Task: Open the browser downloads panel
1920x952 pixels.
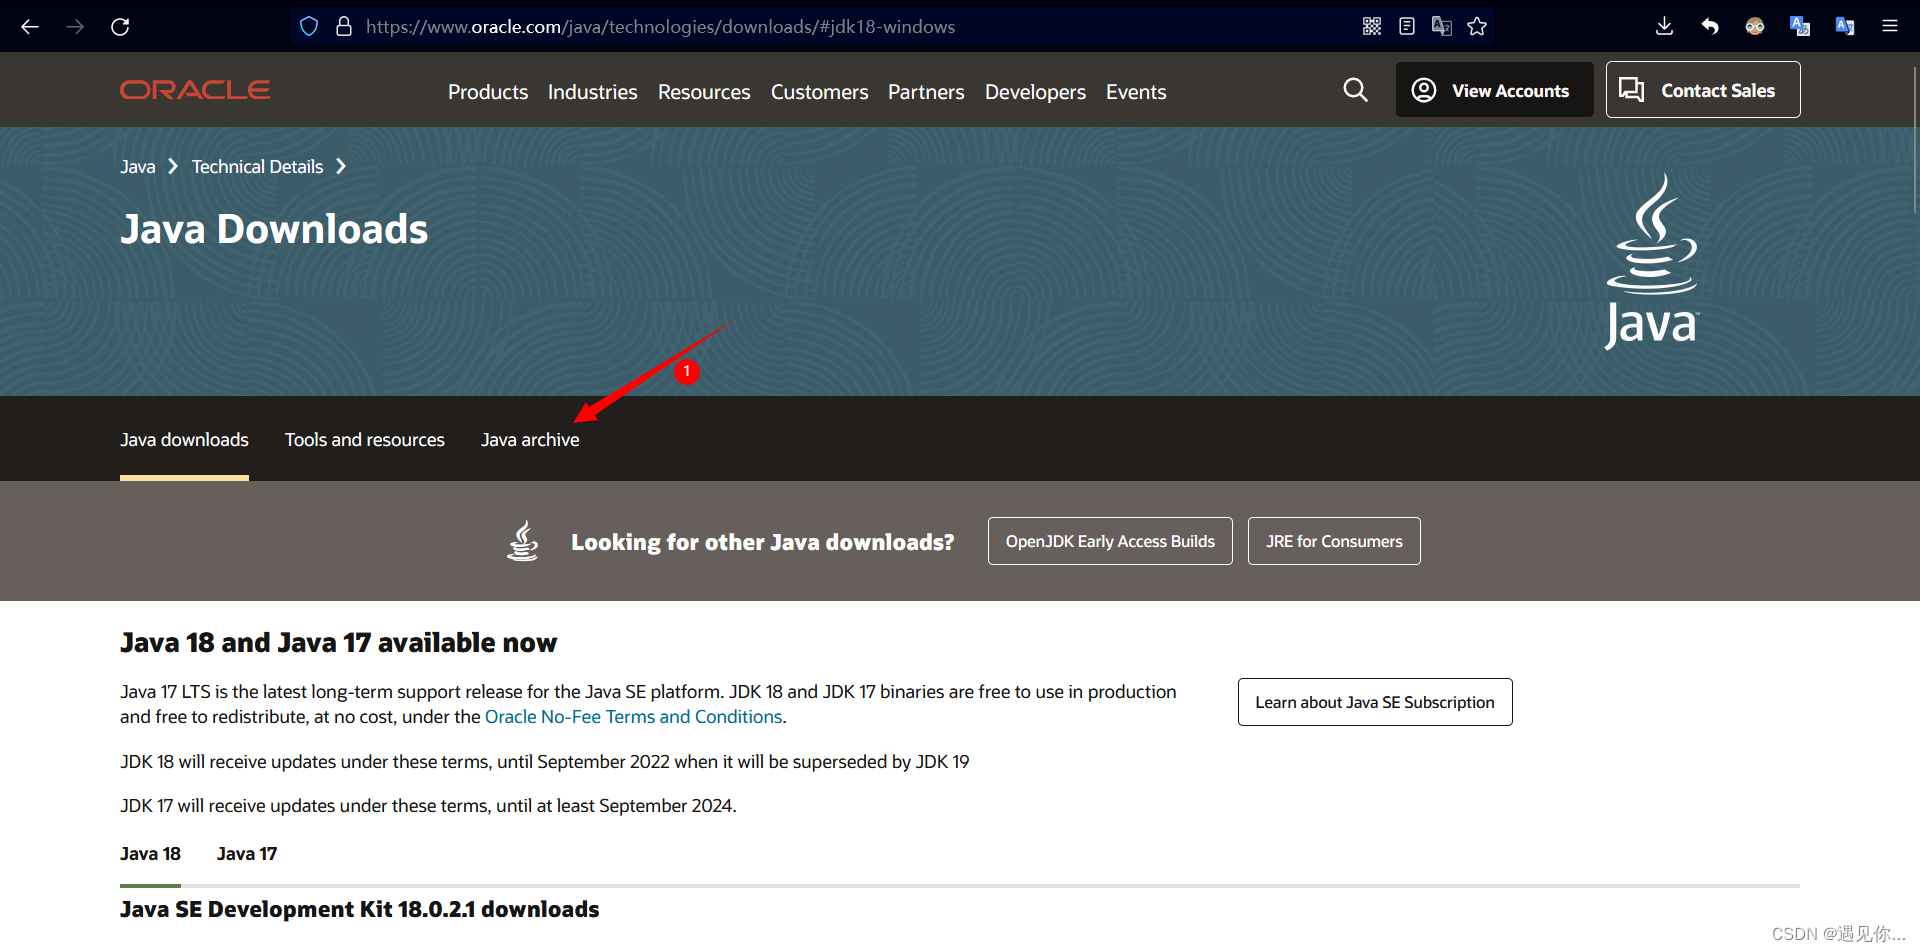Action: click(x=1664, y=27)
